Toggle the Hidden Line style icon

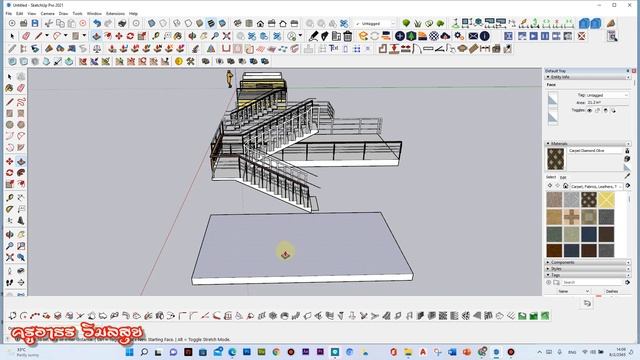click(188, 23)
